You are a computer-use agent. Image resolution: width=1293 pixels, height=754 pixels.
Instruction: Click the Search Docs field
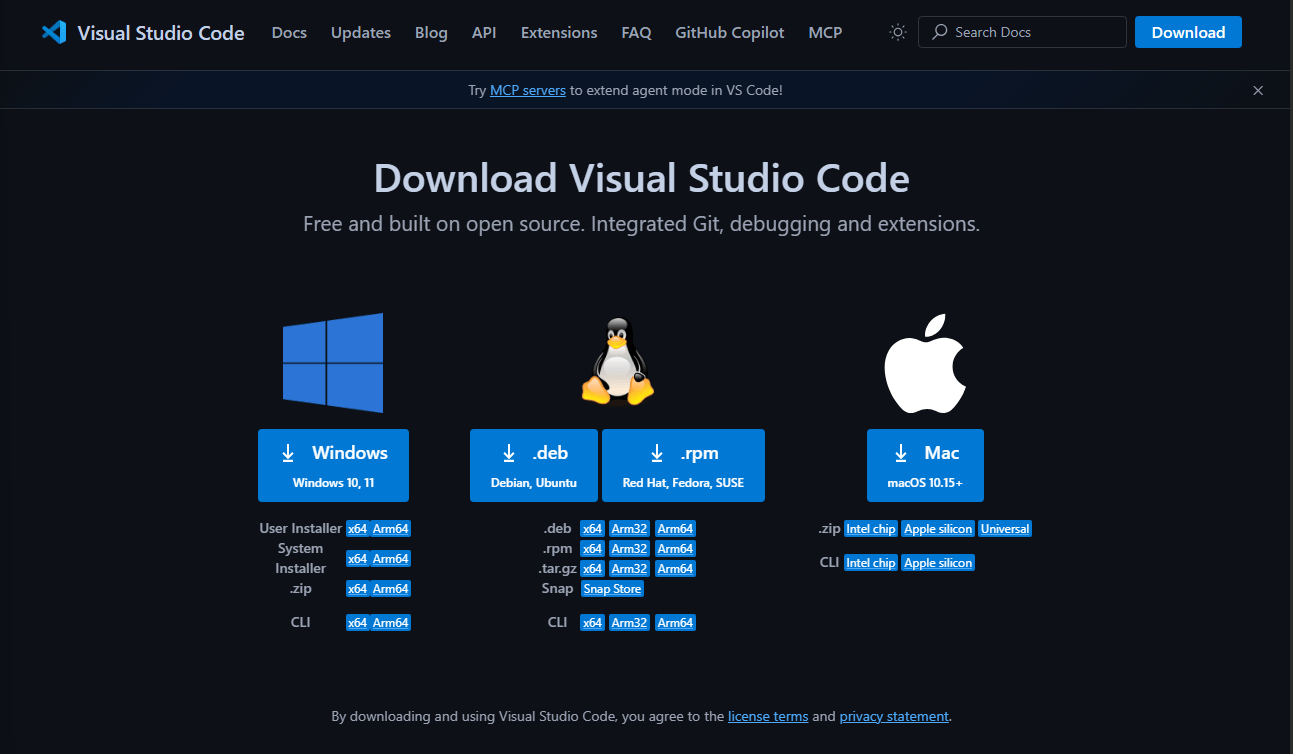(x=1022, y=32)
